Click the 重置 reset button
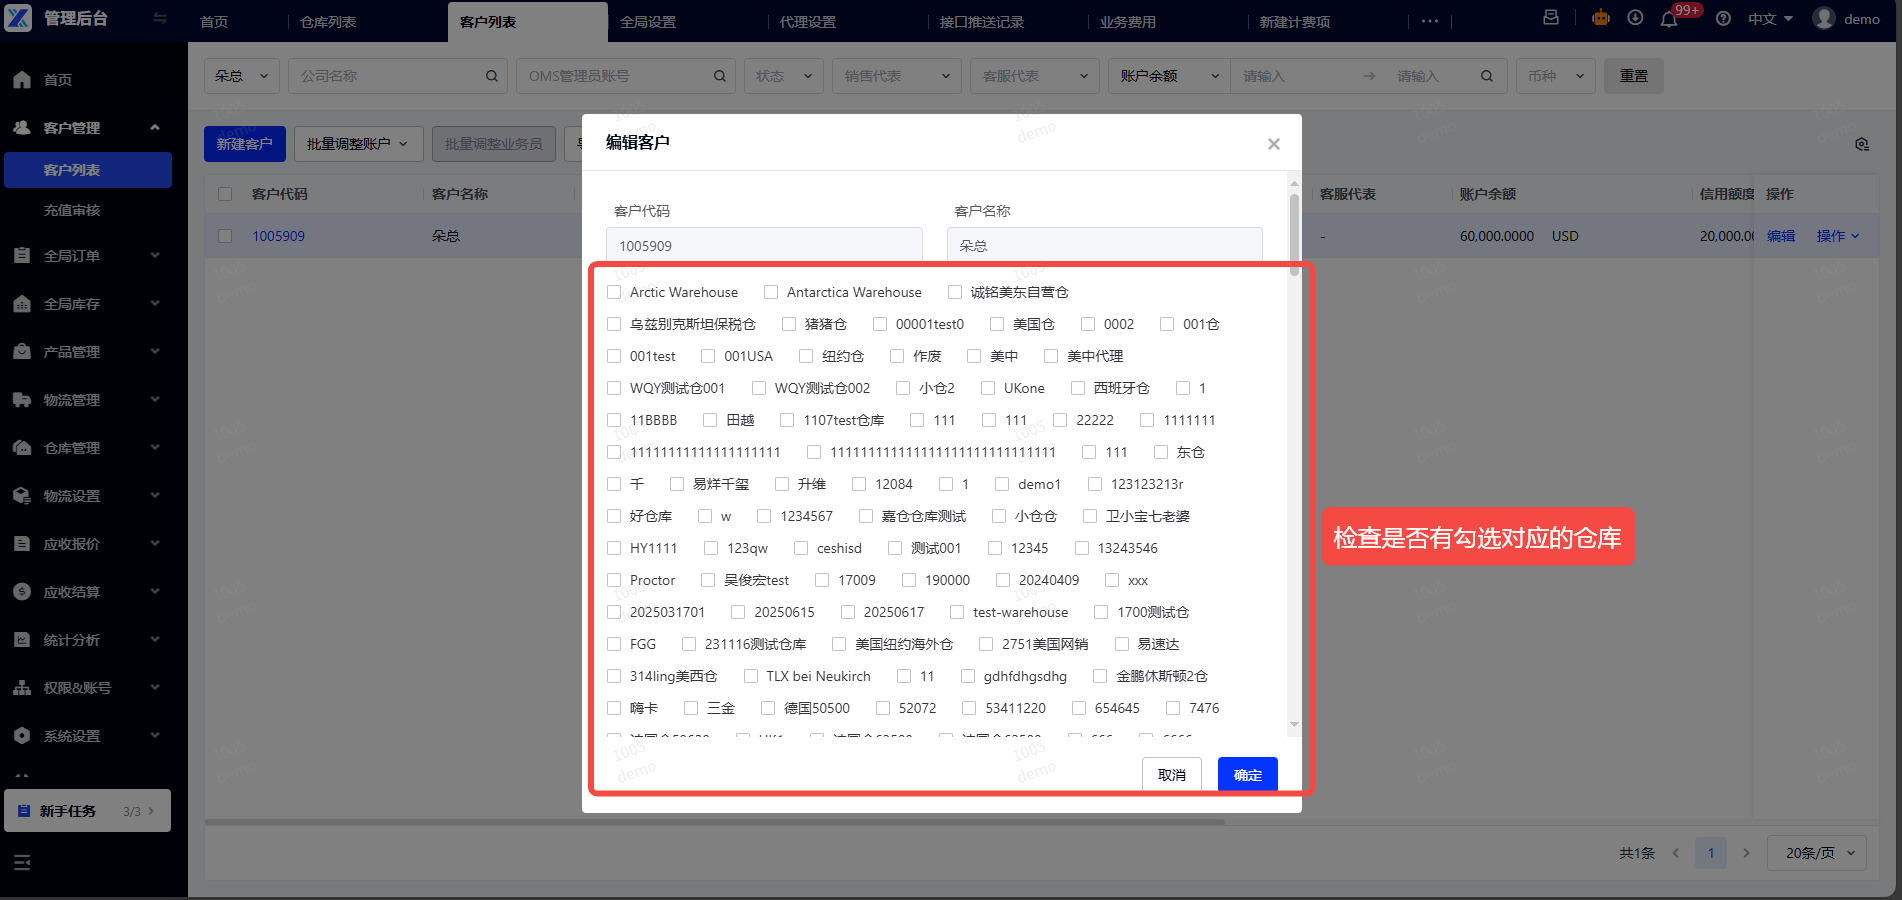Screen dimensions: 1902x900 coord(1634,76)
